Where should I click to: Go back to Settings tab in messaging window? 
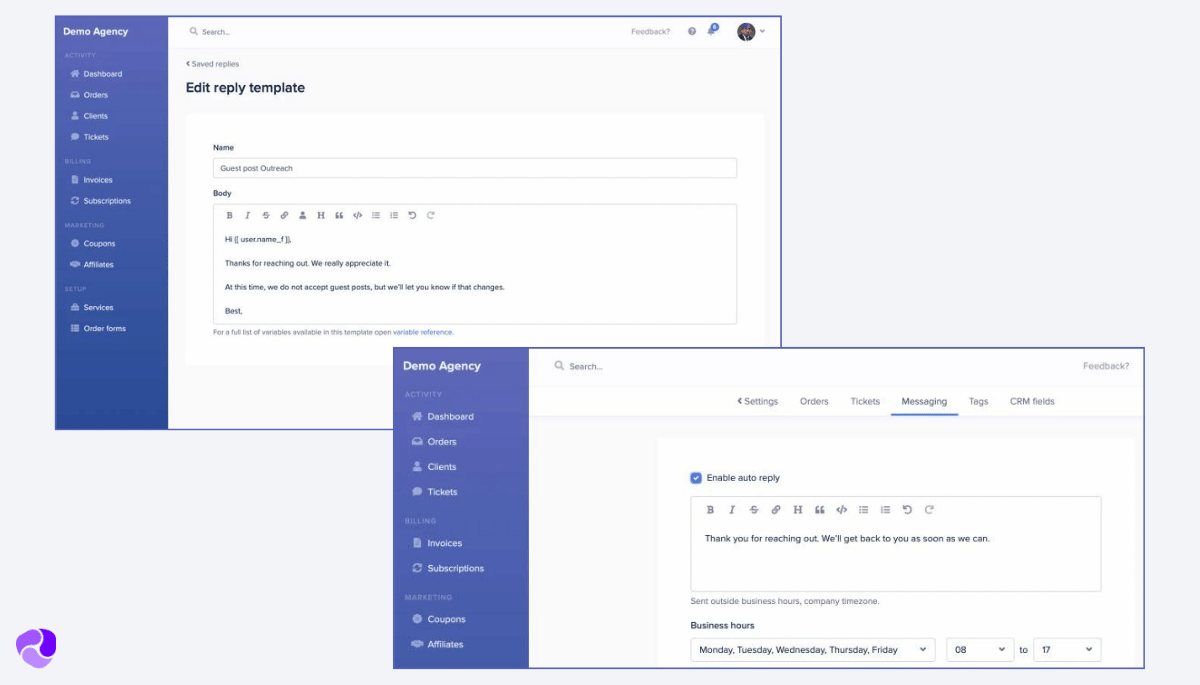click(758, 402)
